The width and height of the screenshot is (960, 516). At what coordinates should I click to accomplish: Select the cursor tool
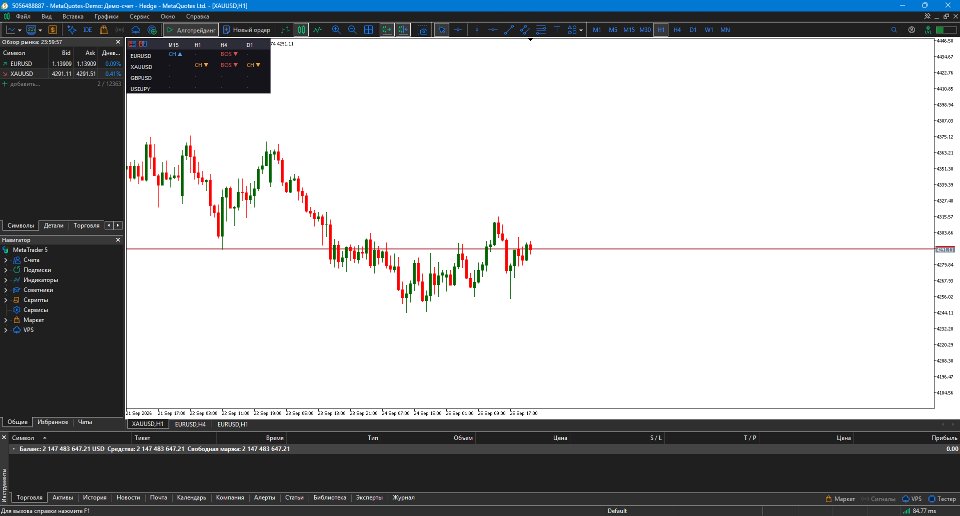pyautogui.click(x=441, y=29)
